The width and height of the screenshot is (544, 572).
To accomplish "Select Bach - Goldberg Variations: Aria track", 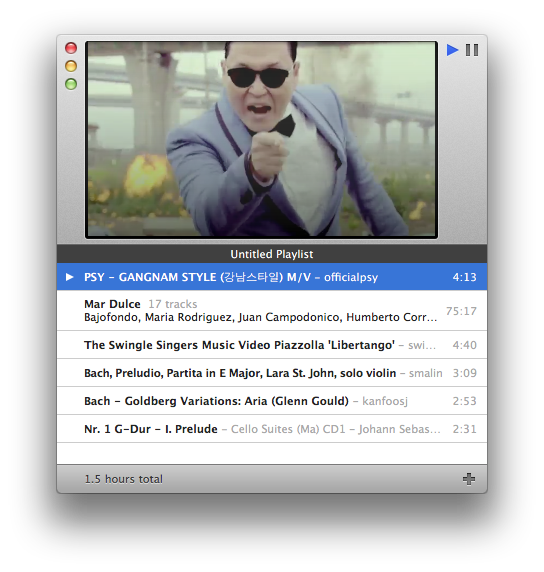I will tap(272, 401).
